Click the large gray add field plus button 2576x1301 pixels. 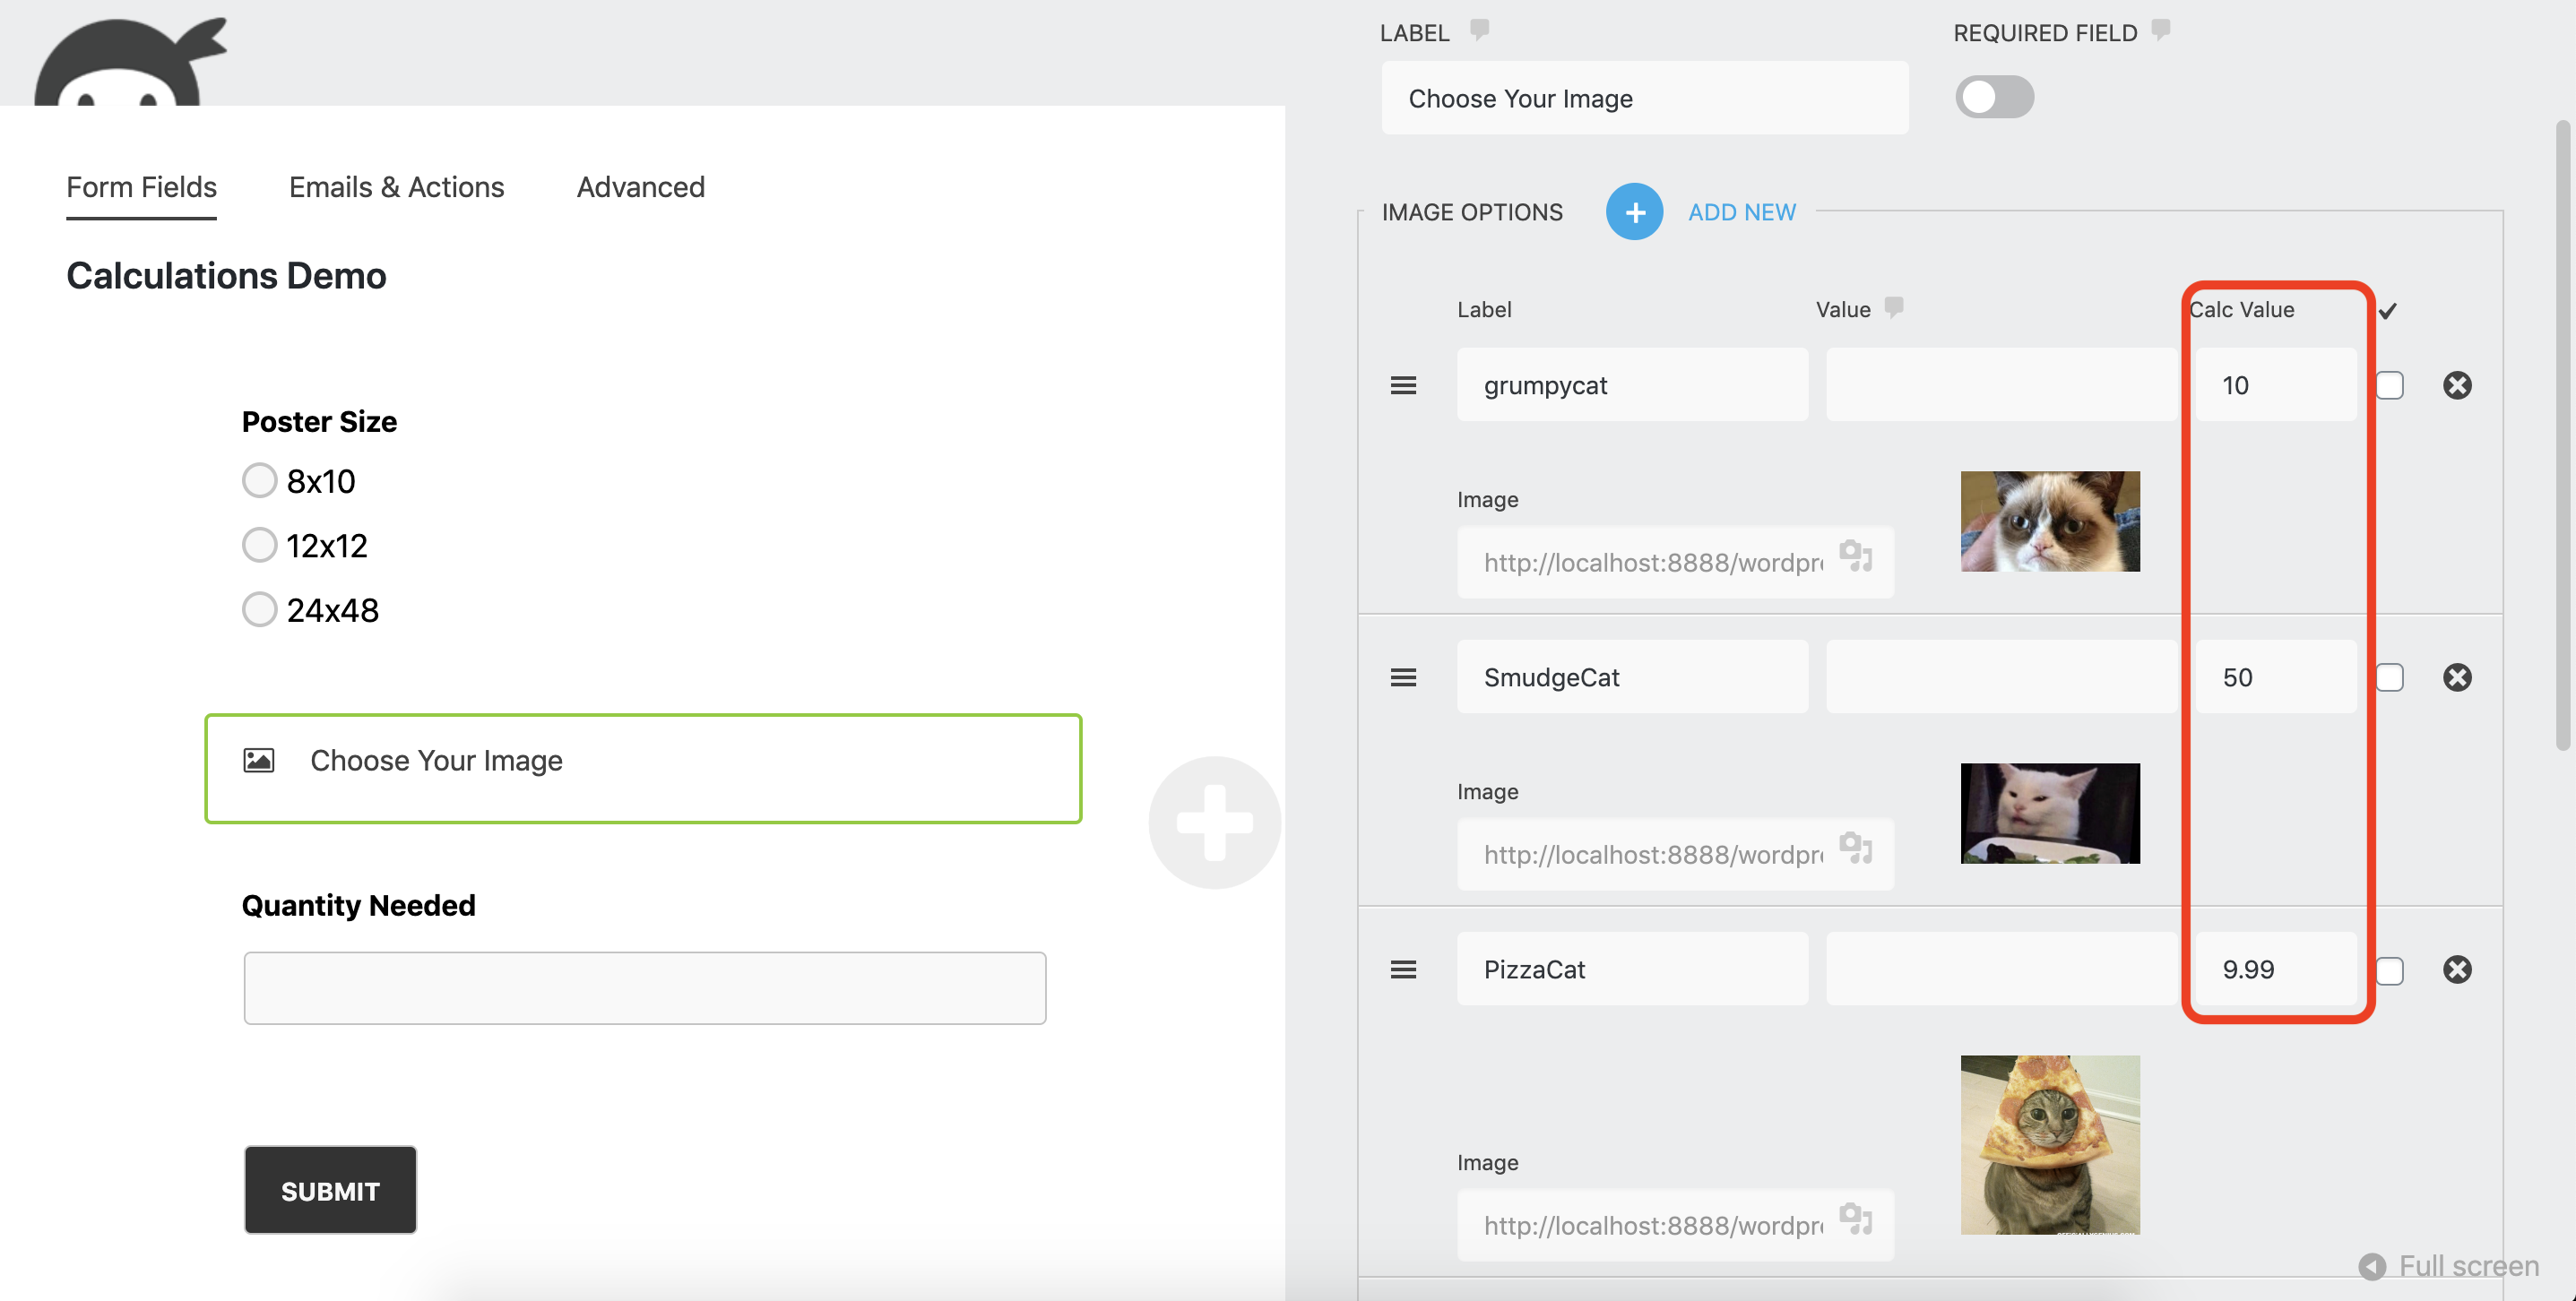click(x=1214, y=822)
